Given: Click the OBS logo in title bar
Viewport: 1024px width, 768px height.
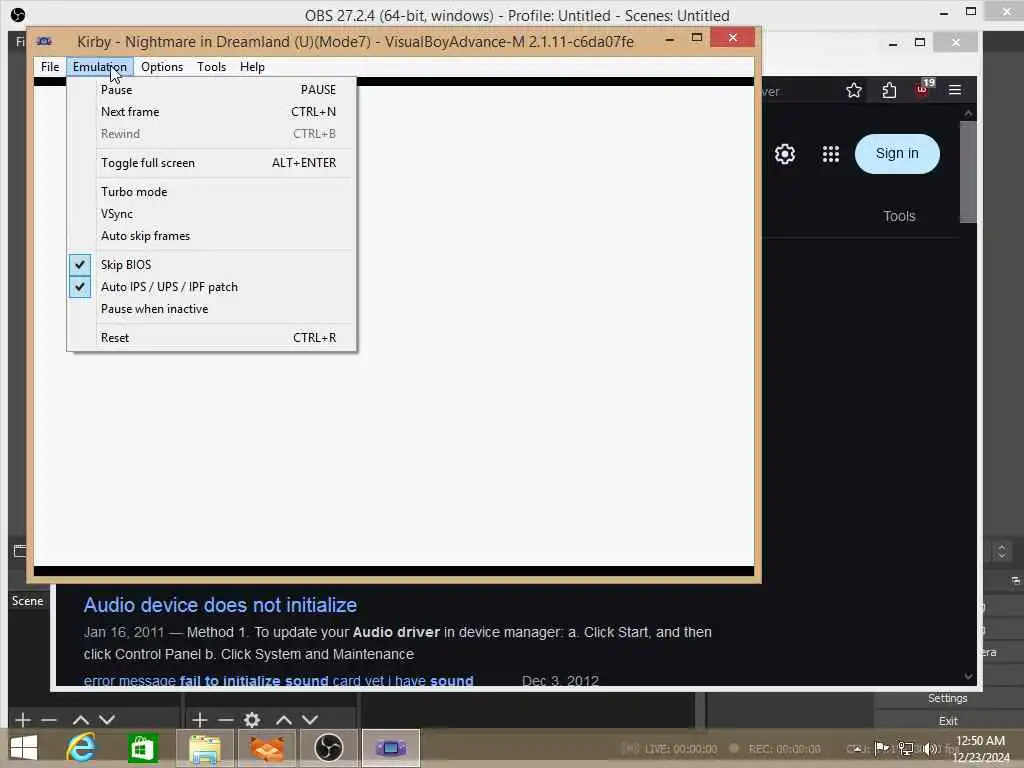Looking at the screenshot, I should 18,14.
